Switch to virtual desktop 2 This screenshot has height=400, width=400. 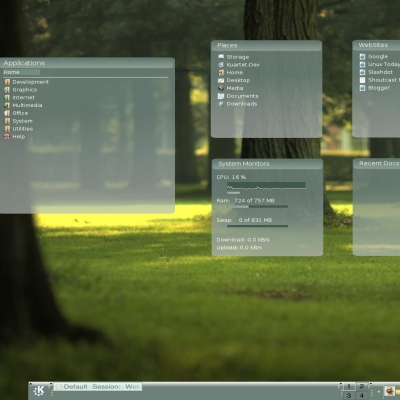(362, 387)
